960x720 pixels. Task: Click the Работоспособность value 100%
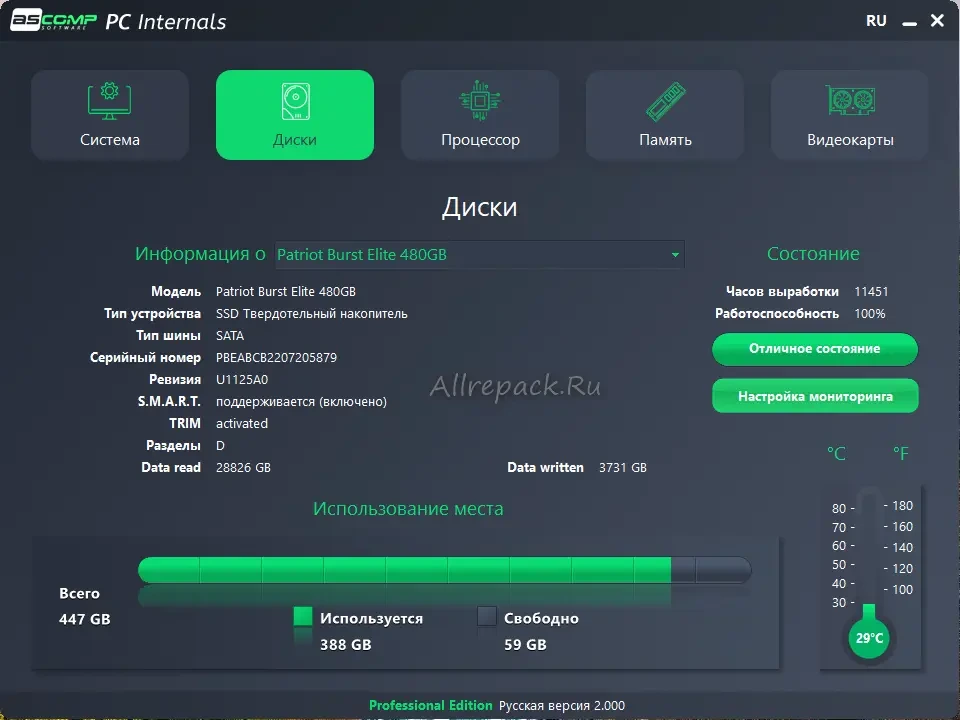pos(870,313)
